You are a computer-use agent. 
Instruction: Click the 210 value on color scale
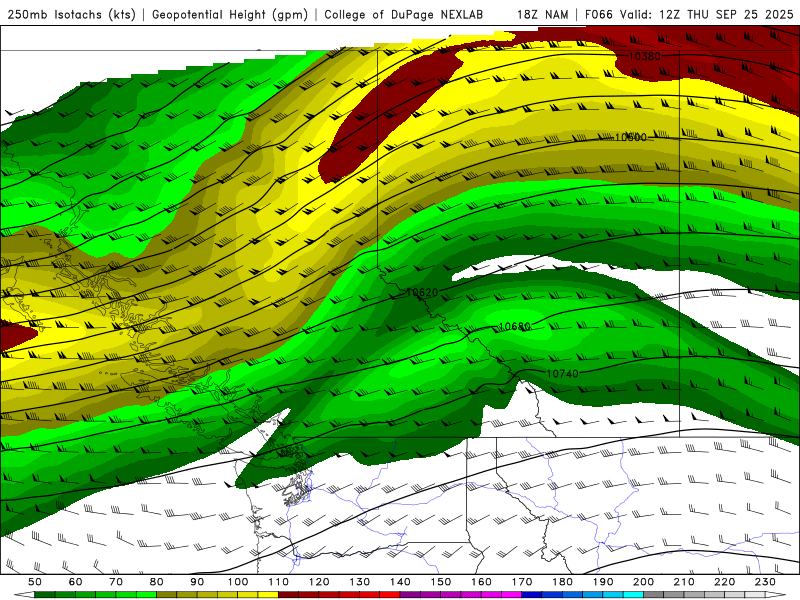coord(684,582)
